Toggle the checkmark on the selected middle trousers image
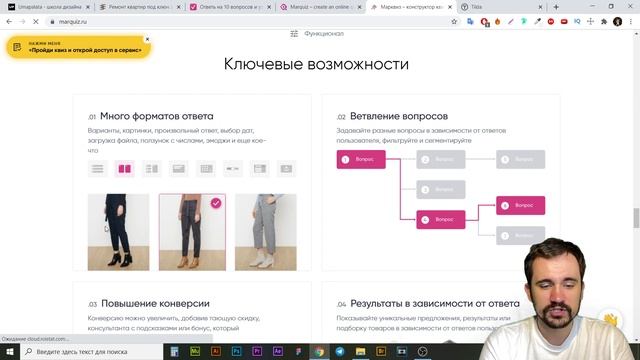Screen dimensions: 640x360 pyautogui.click(x=216, y=203)
